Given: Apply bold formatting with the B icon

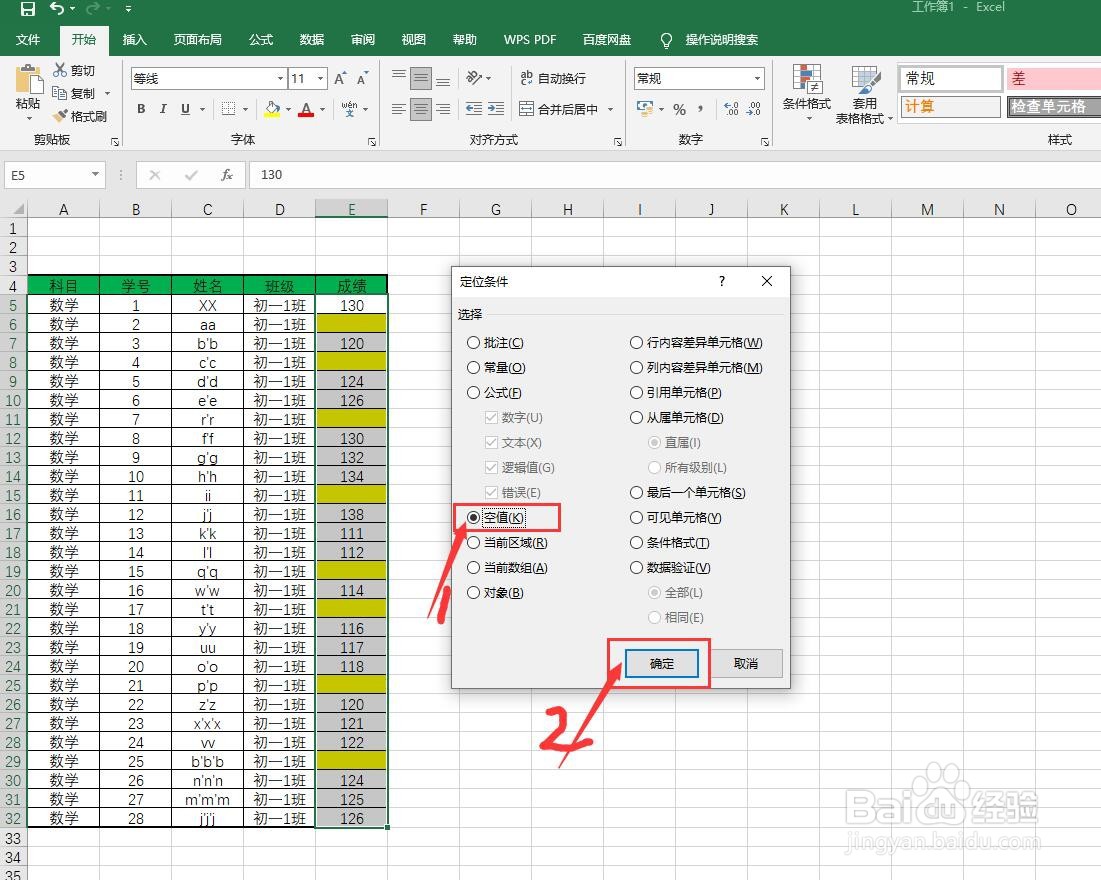Looking at the screenshot, I should pos(141,109).
